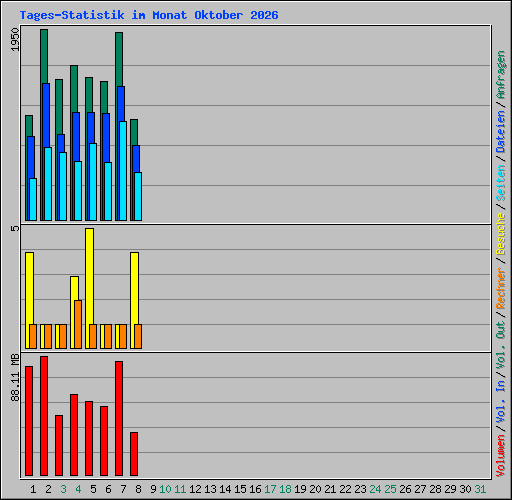Click the cyan Seiten bar for day 1
This screenshot has width=512, height=500.
(x=33, y=199)
